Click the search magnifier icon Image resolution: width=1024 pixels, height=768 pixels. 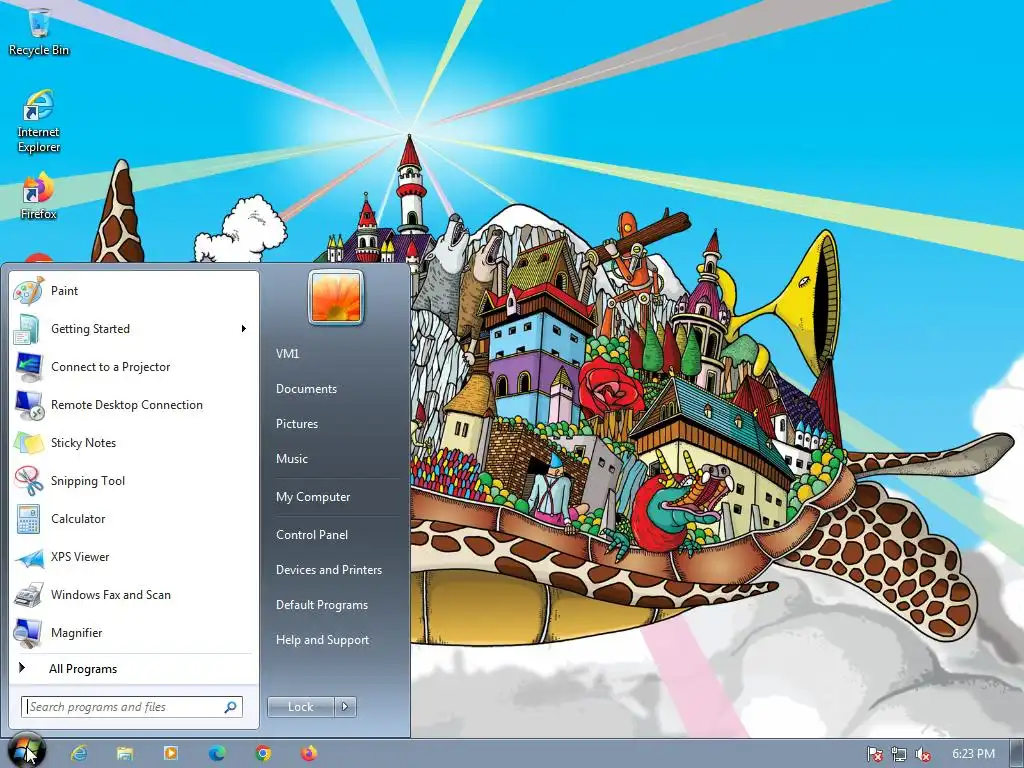pyautogui.click(x=231, y=707)
